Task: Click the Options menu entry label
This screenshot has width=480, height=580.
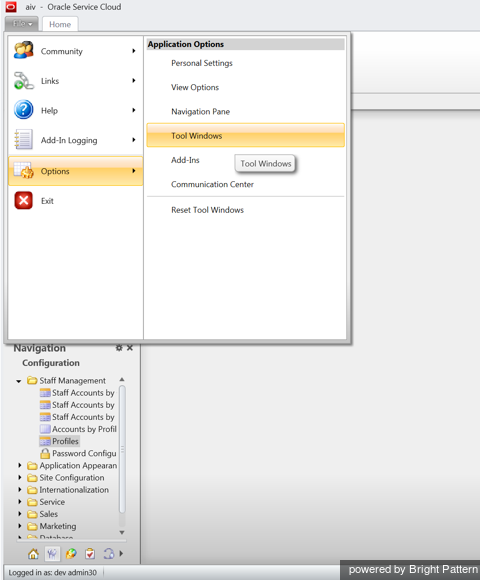Action: 55,171
